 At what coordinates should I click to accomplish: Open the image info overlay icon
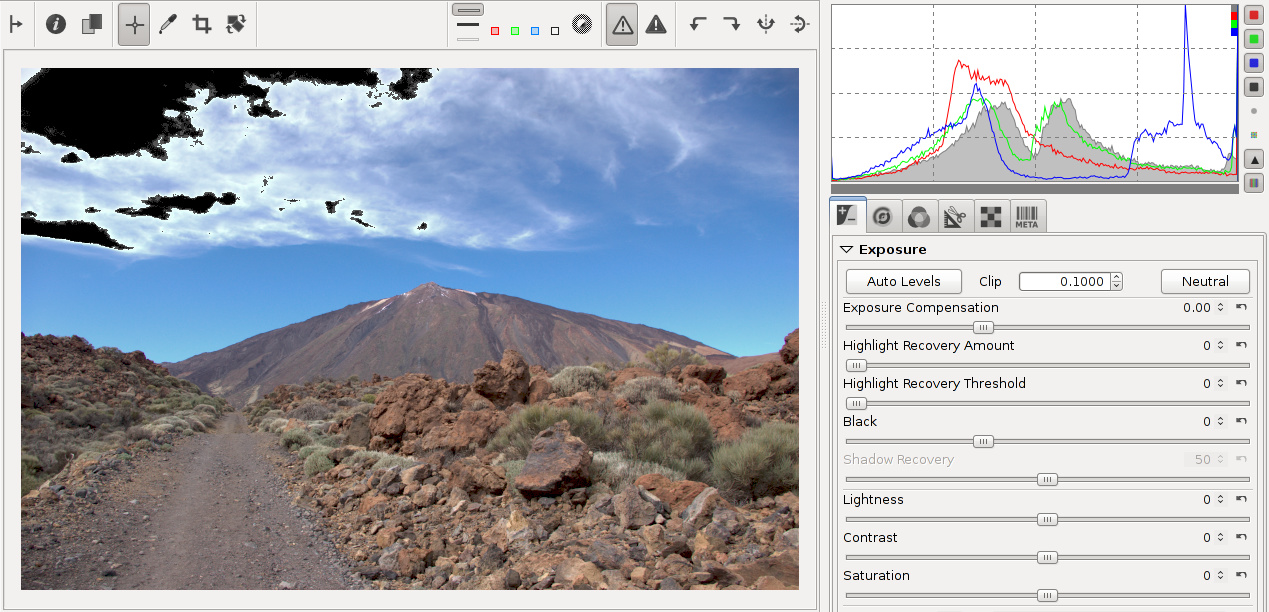point(56,25)
